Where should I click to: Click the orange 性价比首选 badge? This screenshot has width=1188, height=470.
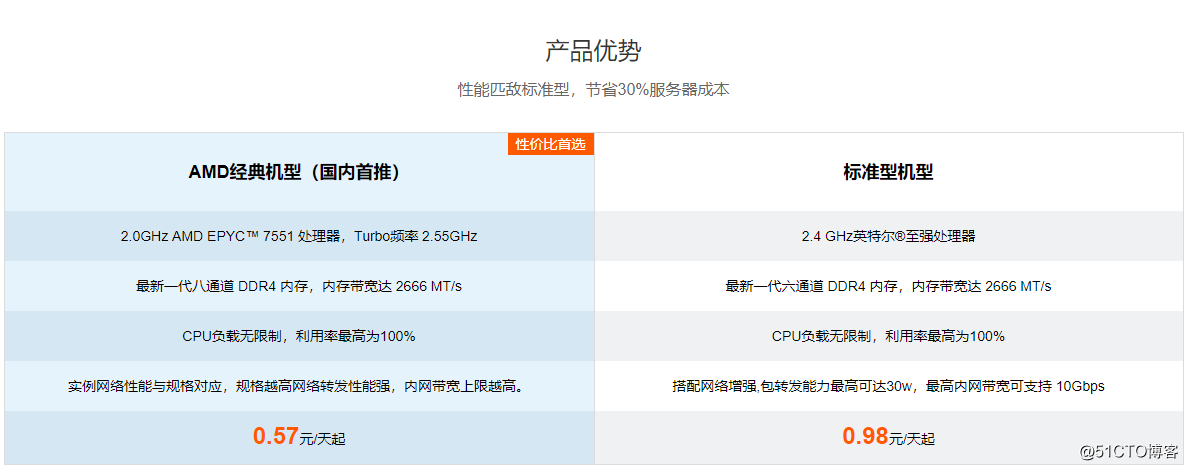tap(551, 144)
